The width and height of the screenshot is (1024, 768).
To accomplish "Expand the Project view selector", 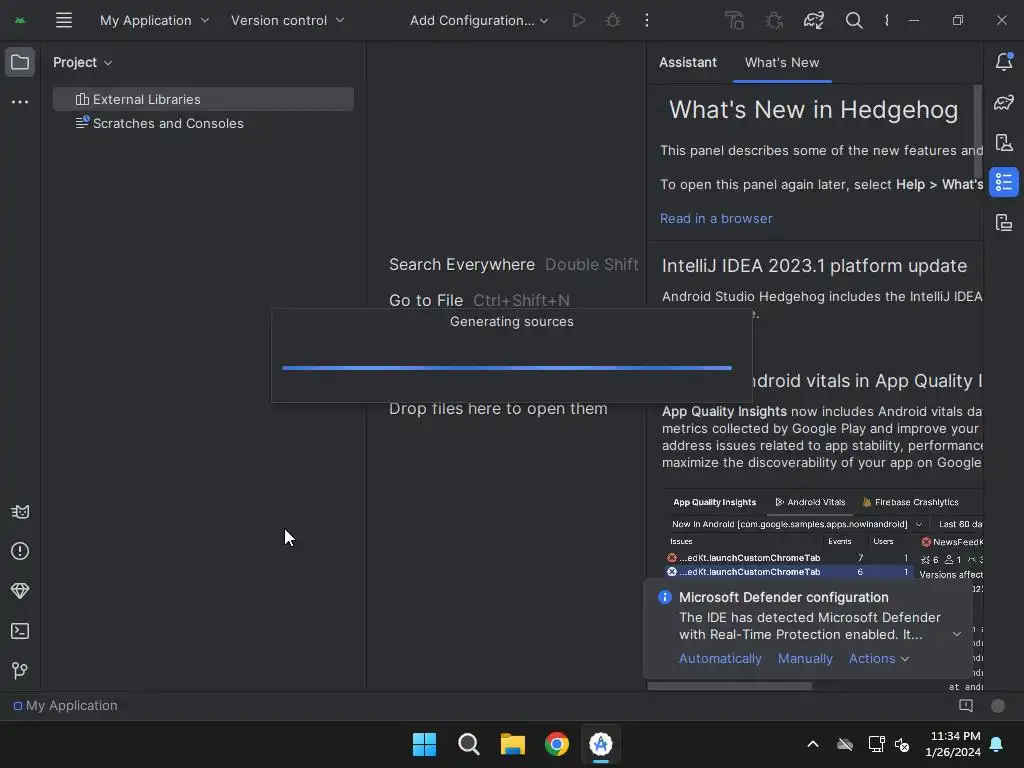I will click(x=82, y=62).
